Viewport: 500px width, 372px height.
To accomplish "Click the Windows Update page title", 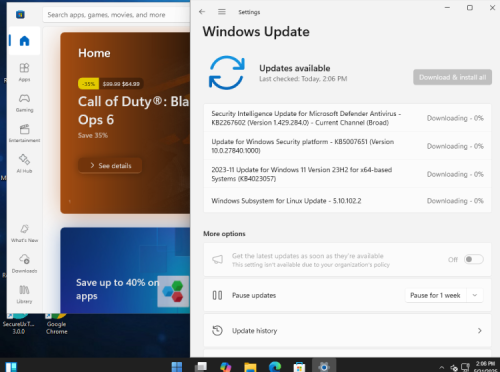I will tap(256, 32).
